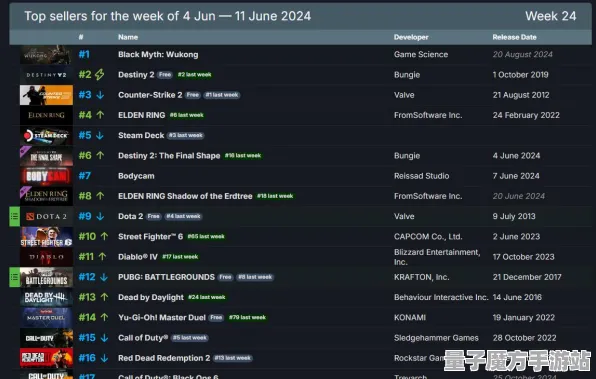Click the Free tag next to Dota 2
This screenshot has height=379, width=596.
[x=154, y=216]
